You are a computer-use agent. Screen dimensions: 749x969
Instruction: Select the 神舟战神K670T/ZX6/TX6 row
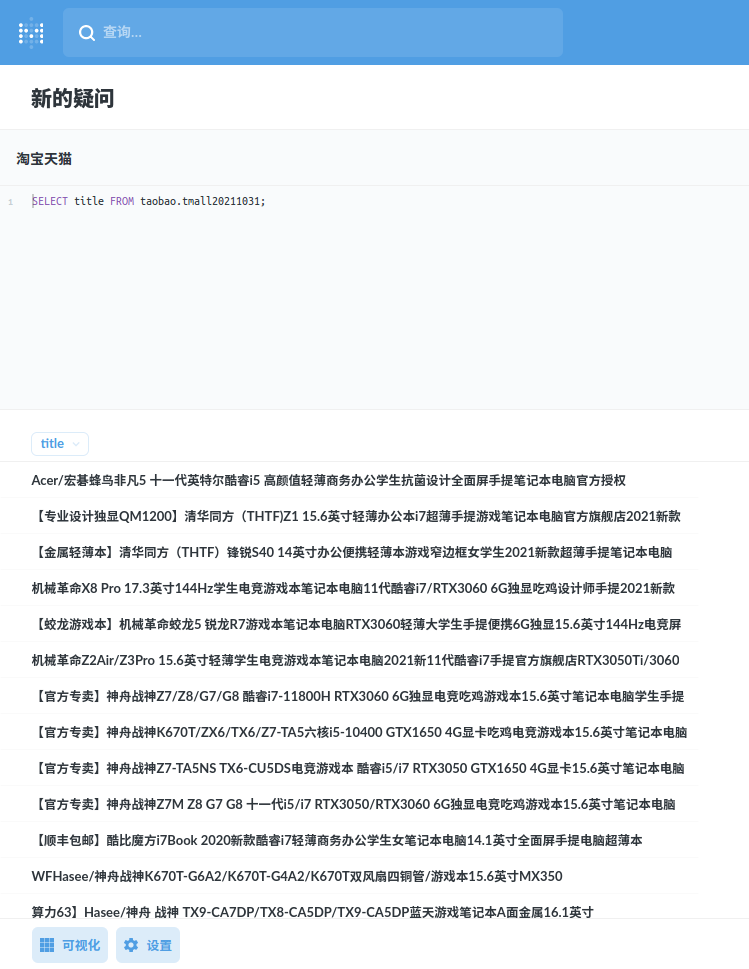pos(349,732)
